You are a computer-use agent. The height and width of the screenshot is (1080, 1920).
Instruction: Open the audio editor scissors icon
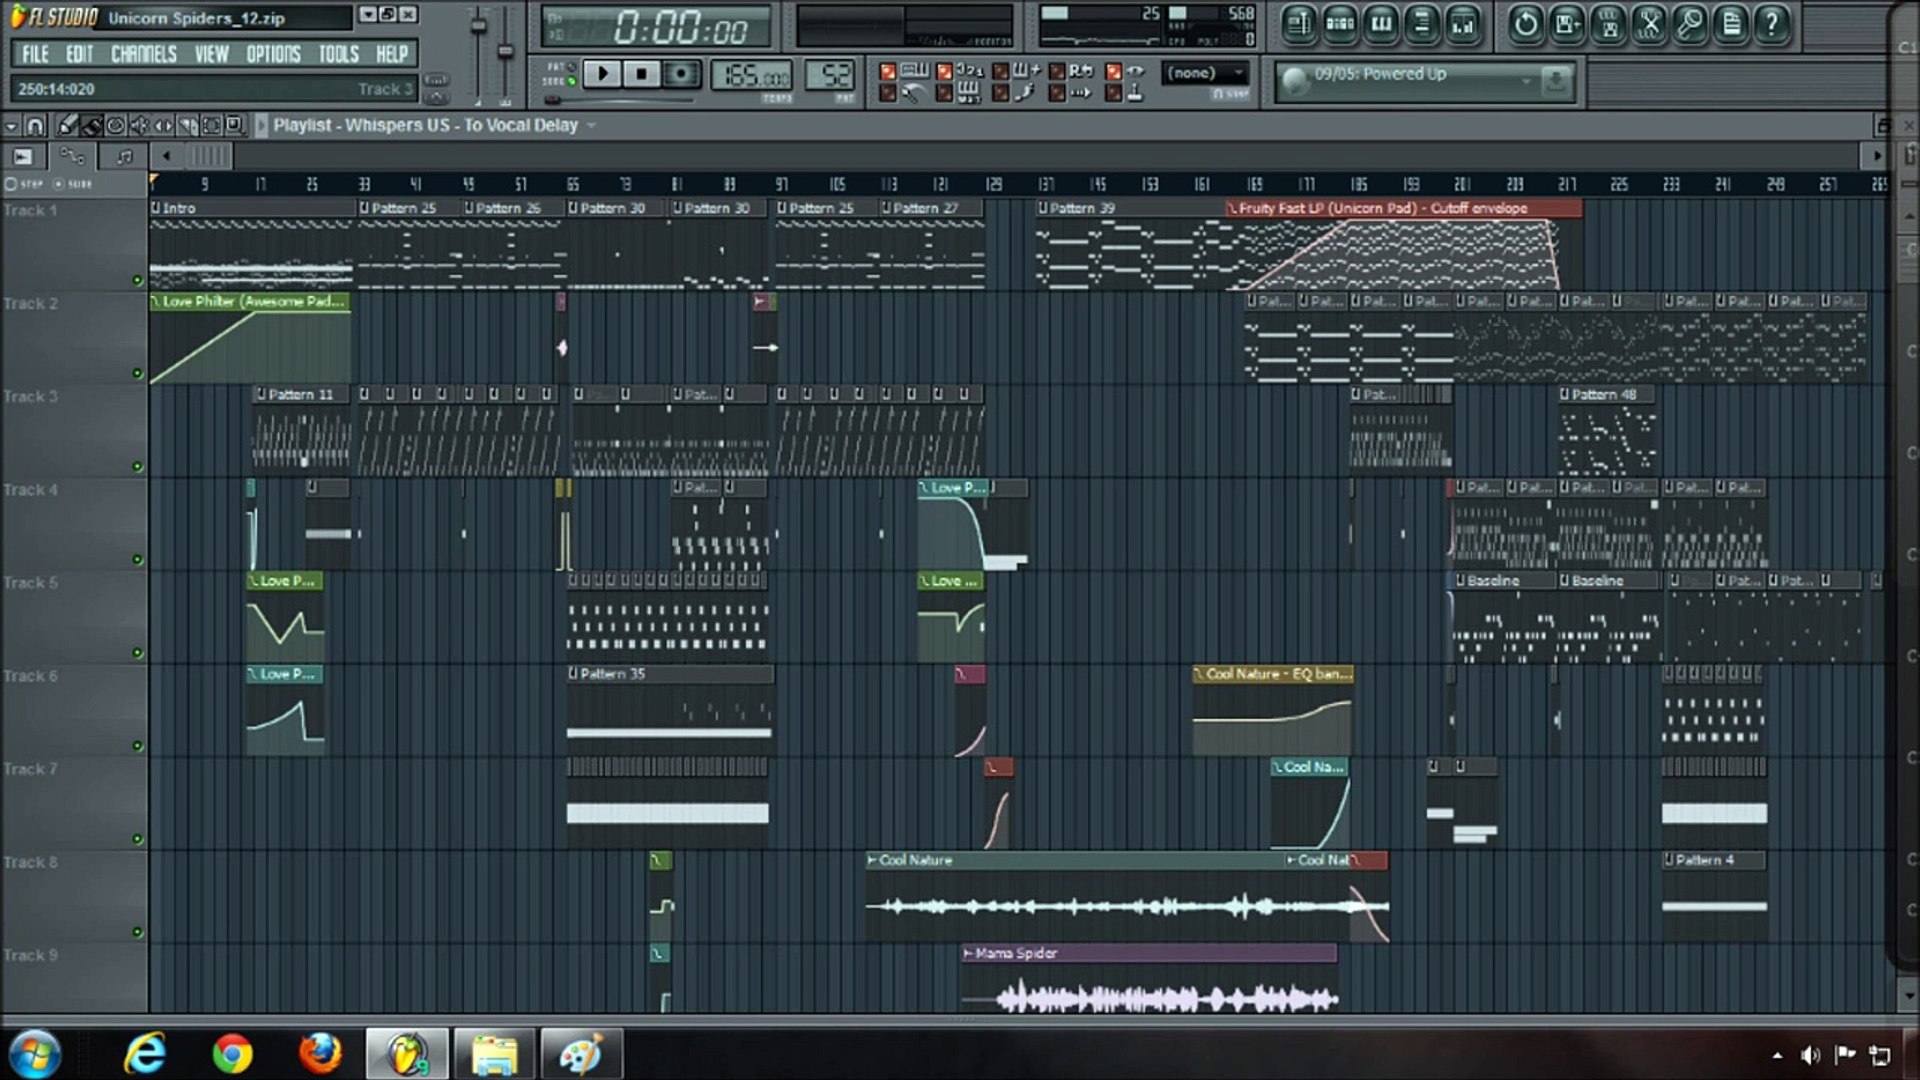click(x=1649, y=24)
